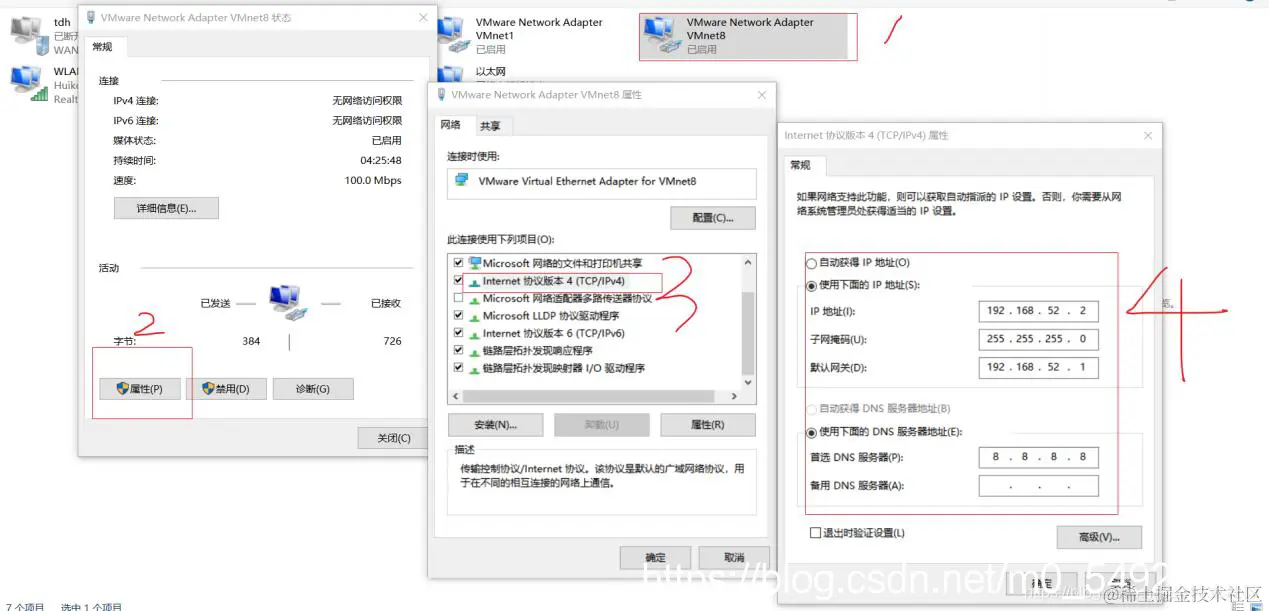Click the 首选 DNS 服务器 input field
The height and width of the screenshot is (611, 1269).
[1038, 457]
